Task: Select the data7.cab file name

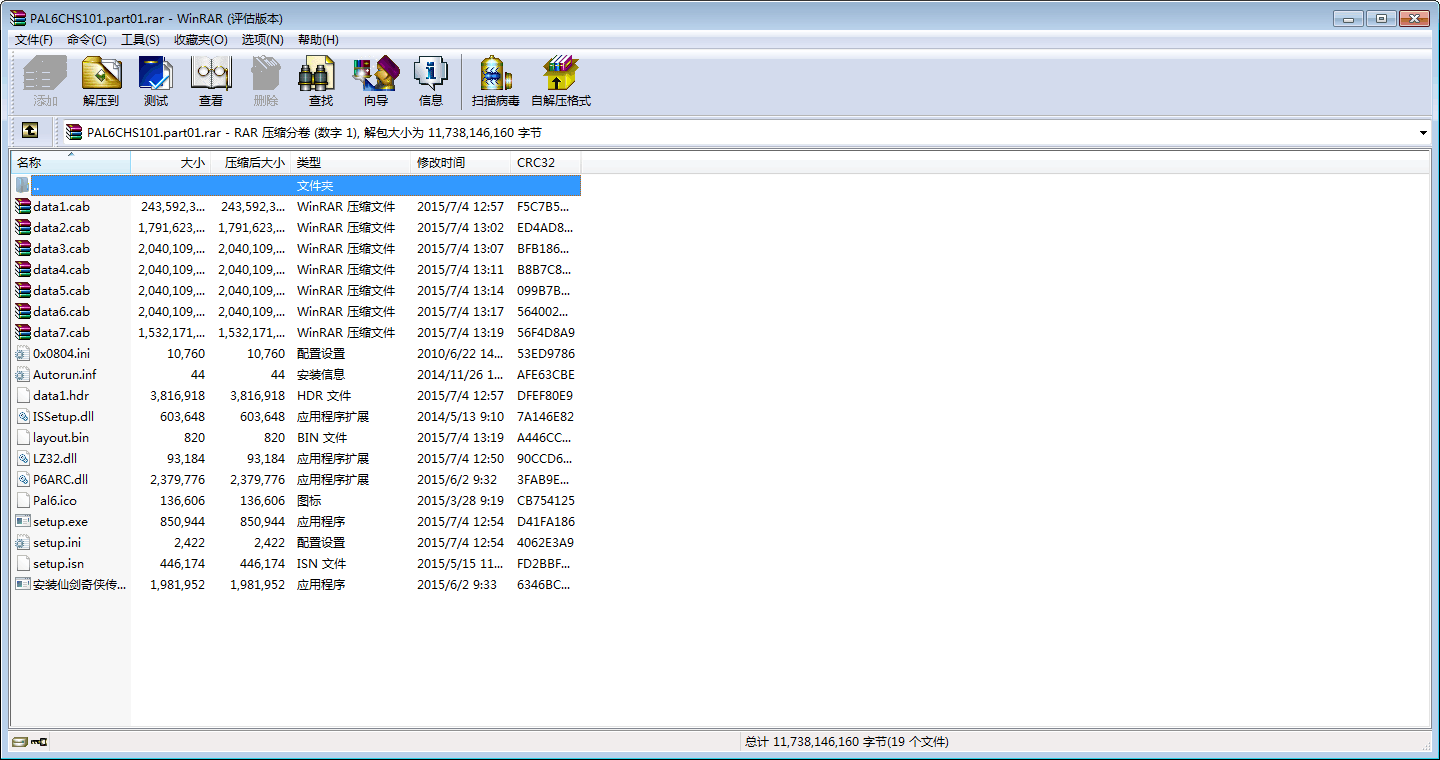Action: click(61, 332)
